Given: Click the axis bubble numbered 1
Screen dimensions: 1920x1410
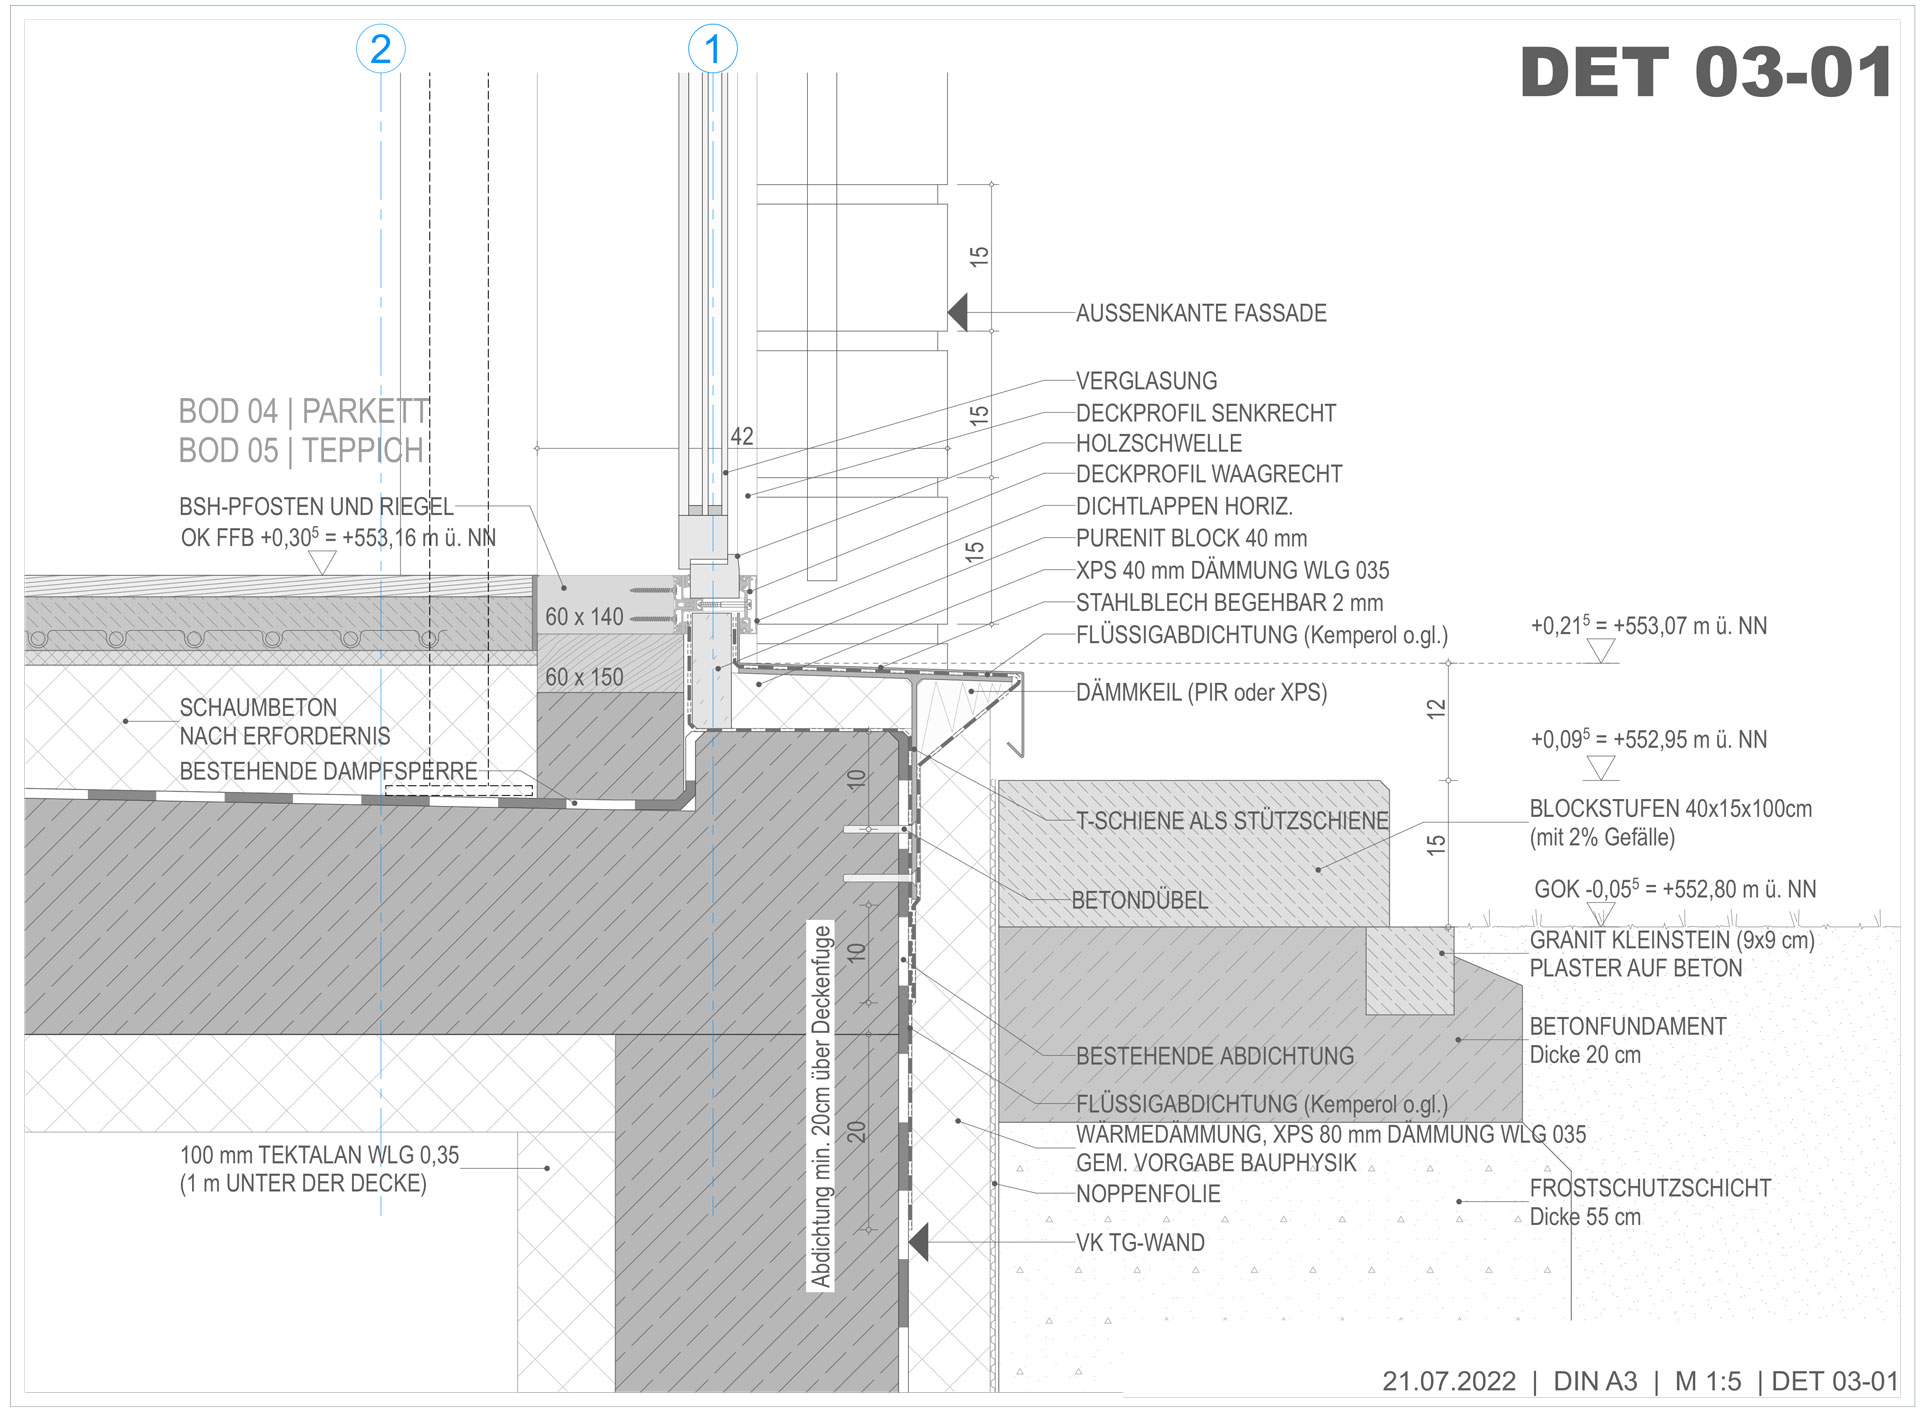Looking at the screenshot, I should click(x=713, y=48).
